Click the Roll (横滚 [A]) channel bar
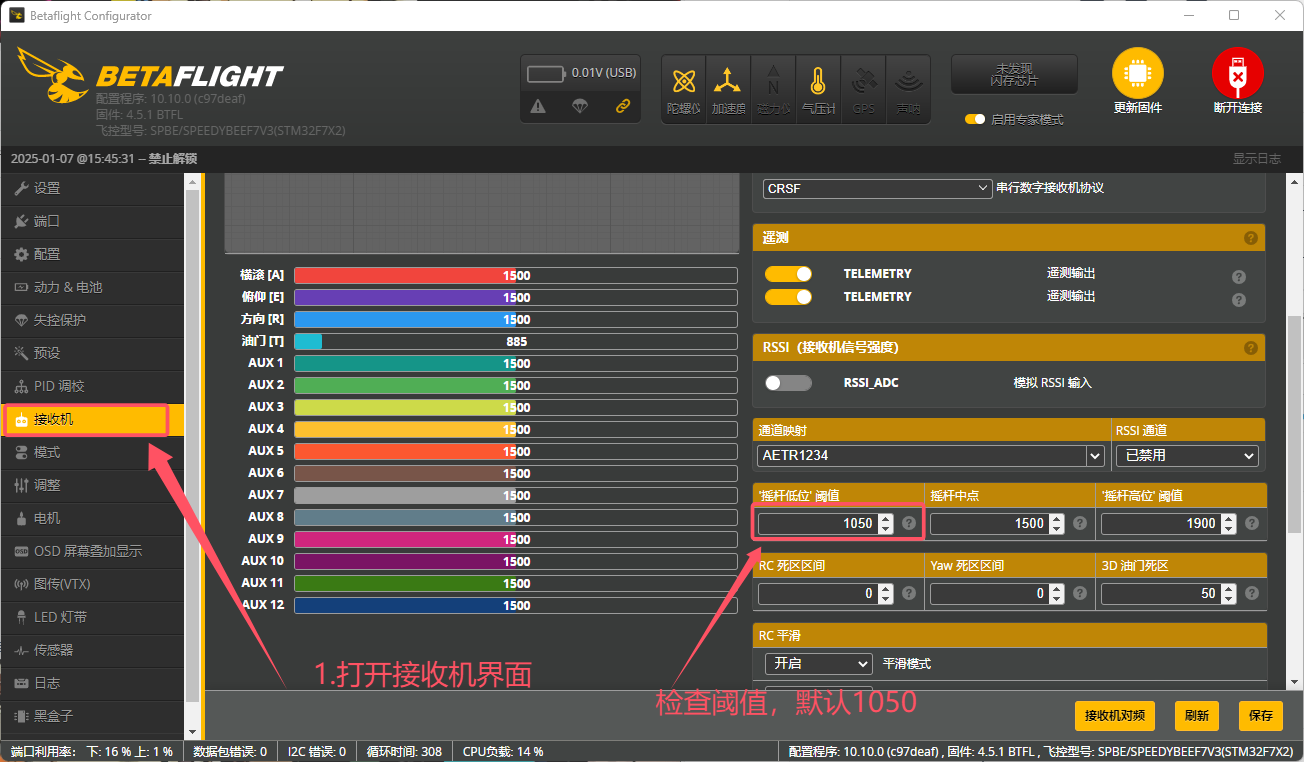The width and height of the screenshot is (1304, 762). pyautogui.click(x=516, y=275)
